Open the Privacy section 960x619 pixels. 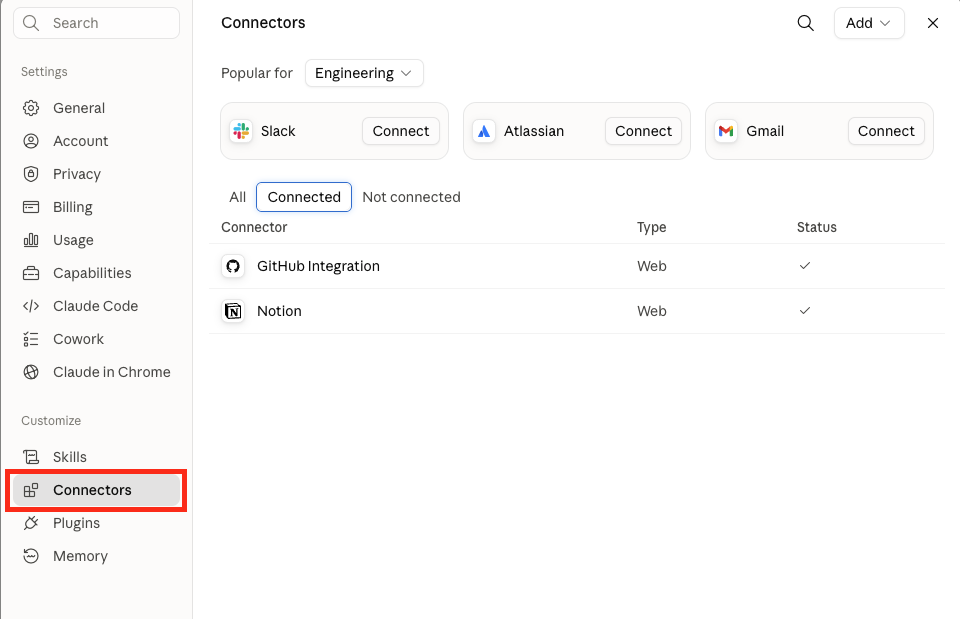click(96, 174)
